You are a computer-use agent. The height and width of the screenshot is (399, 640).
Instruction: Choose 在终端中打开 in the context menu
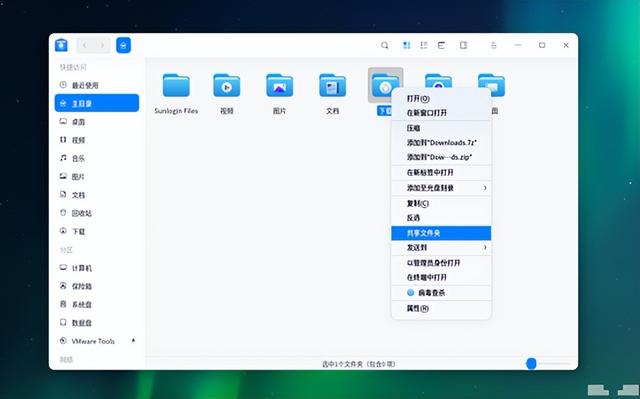(441, 277)
